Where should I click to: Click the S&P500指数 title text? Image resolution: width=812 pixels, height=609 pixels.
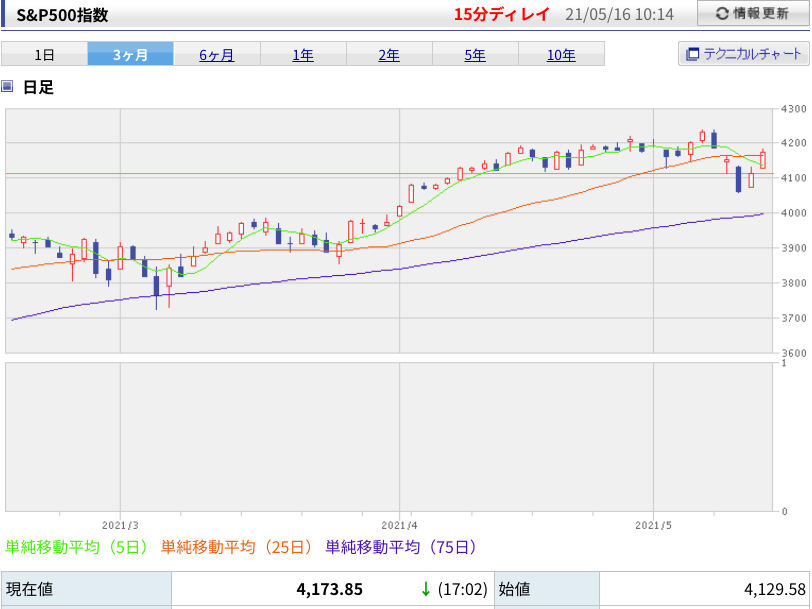tap(62, 15)
